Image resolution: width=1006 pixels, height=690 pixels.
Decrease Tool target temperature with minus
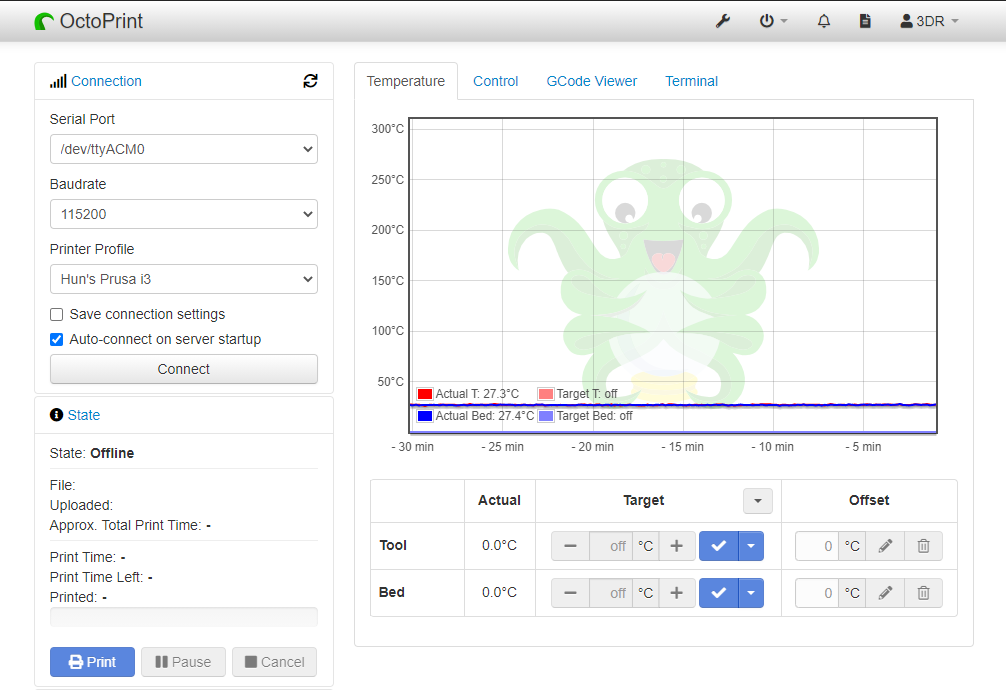click(x=570, y=546)
